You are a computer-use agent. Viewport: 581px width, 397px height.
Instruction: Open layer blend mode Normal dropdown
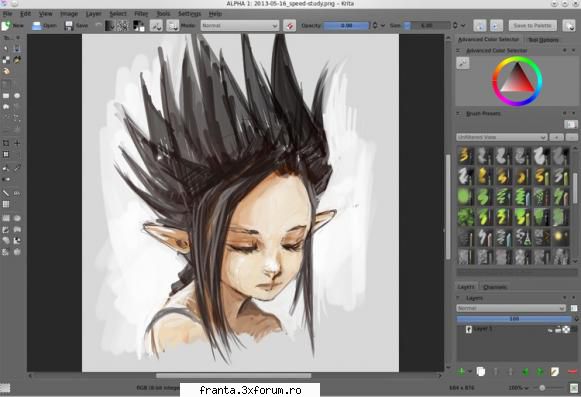511,308
